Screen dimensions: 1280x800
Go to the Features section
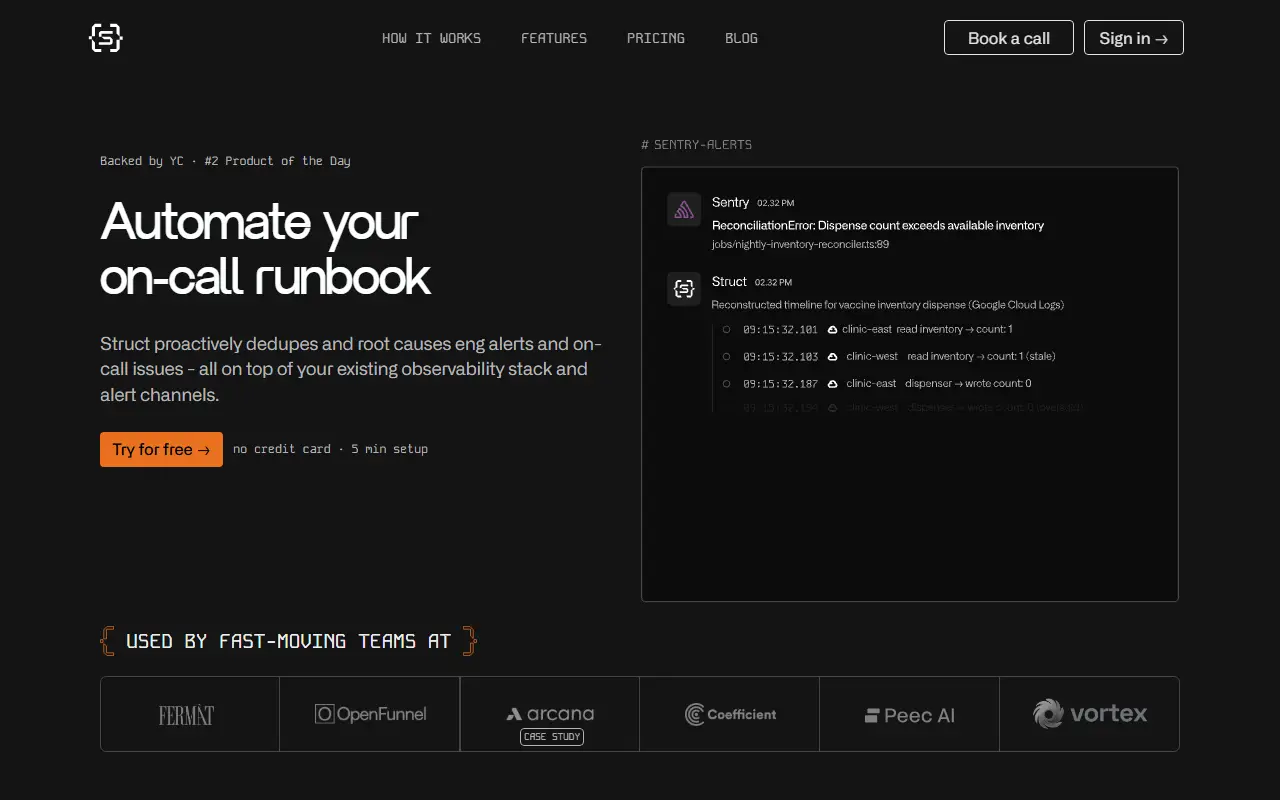(x=554, y=38)
